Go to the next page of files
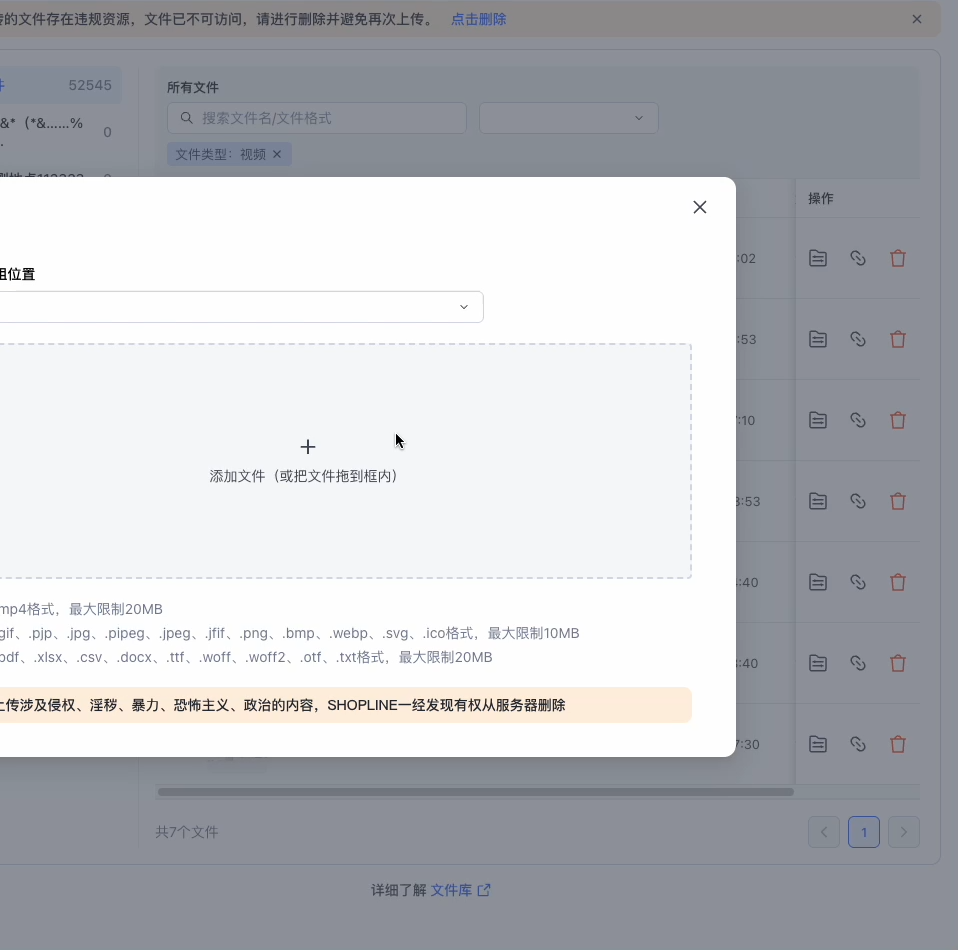 tap(903, 832)
